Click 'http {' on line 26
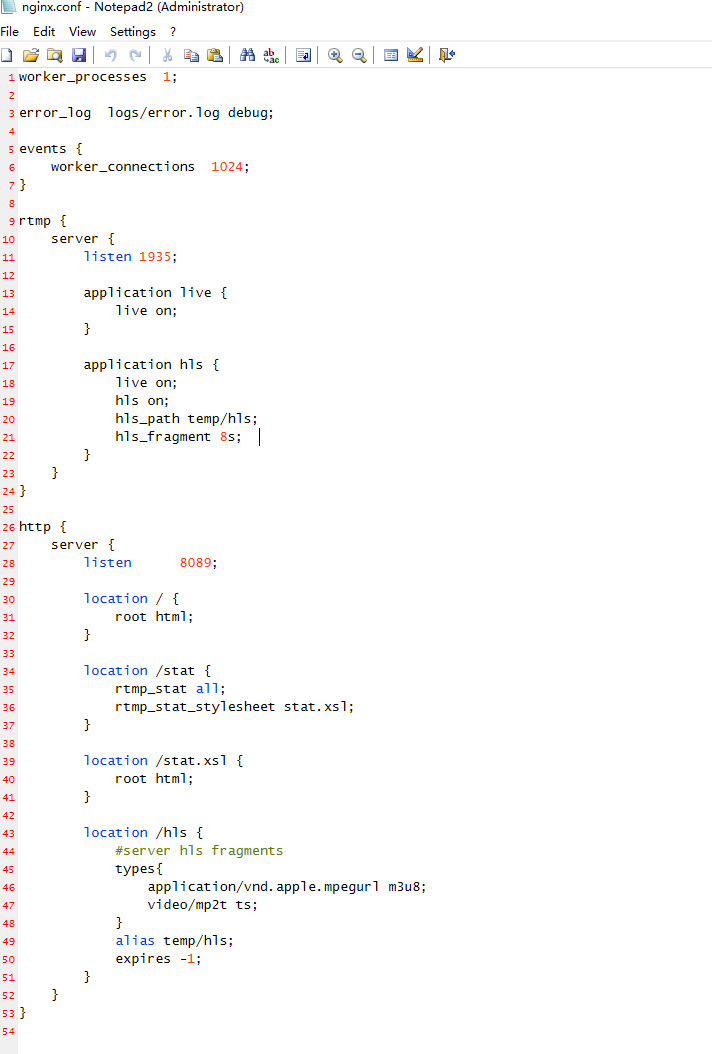 pos(42,526)
